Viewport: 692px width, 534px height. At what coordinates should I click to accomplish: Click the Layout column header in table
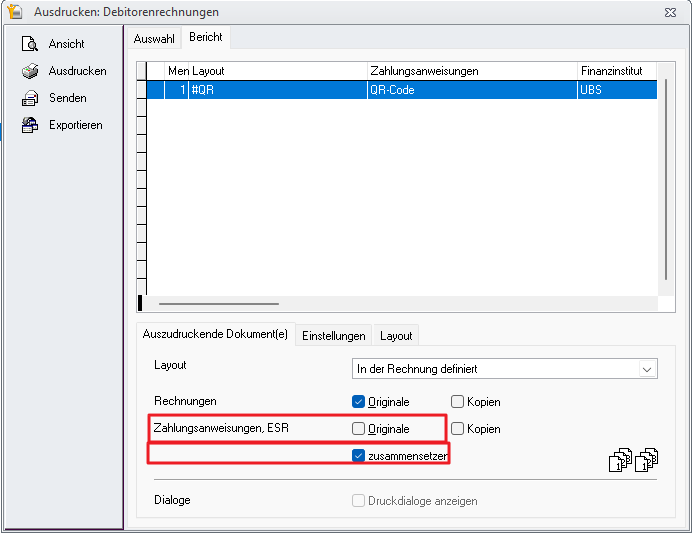tap(278, 71)
